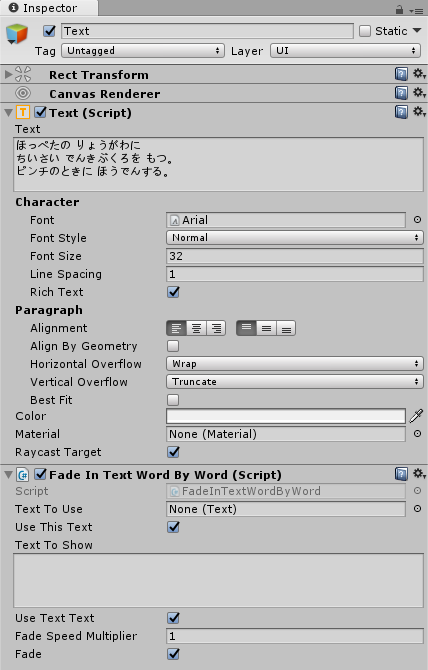Set vertical alignment to middle
The image size is (428, 670).
coord(266,328)
